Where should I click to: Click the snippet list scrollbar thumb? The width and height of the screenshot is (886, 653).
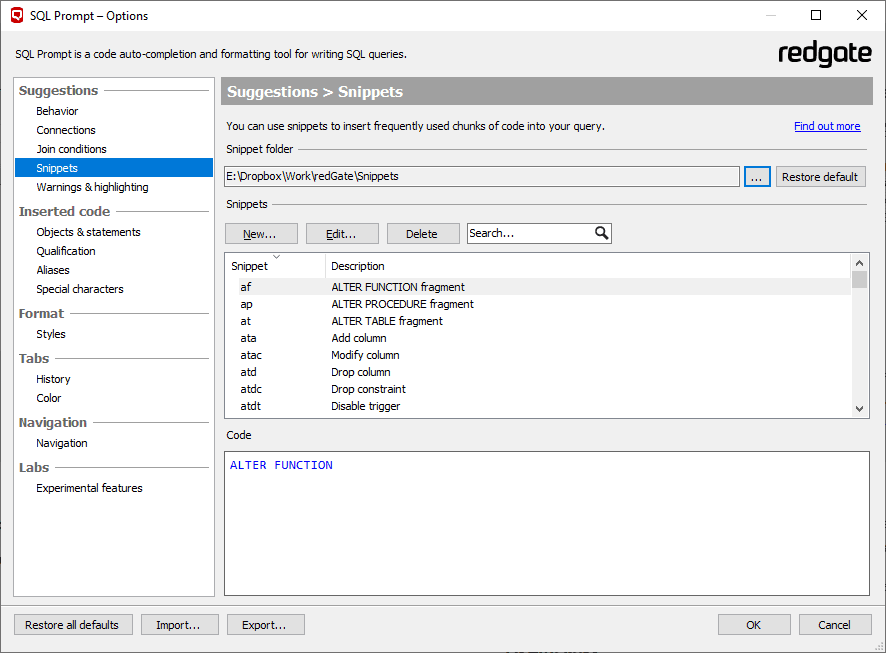click(859, 280)
